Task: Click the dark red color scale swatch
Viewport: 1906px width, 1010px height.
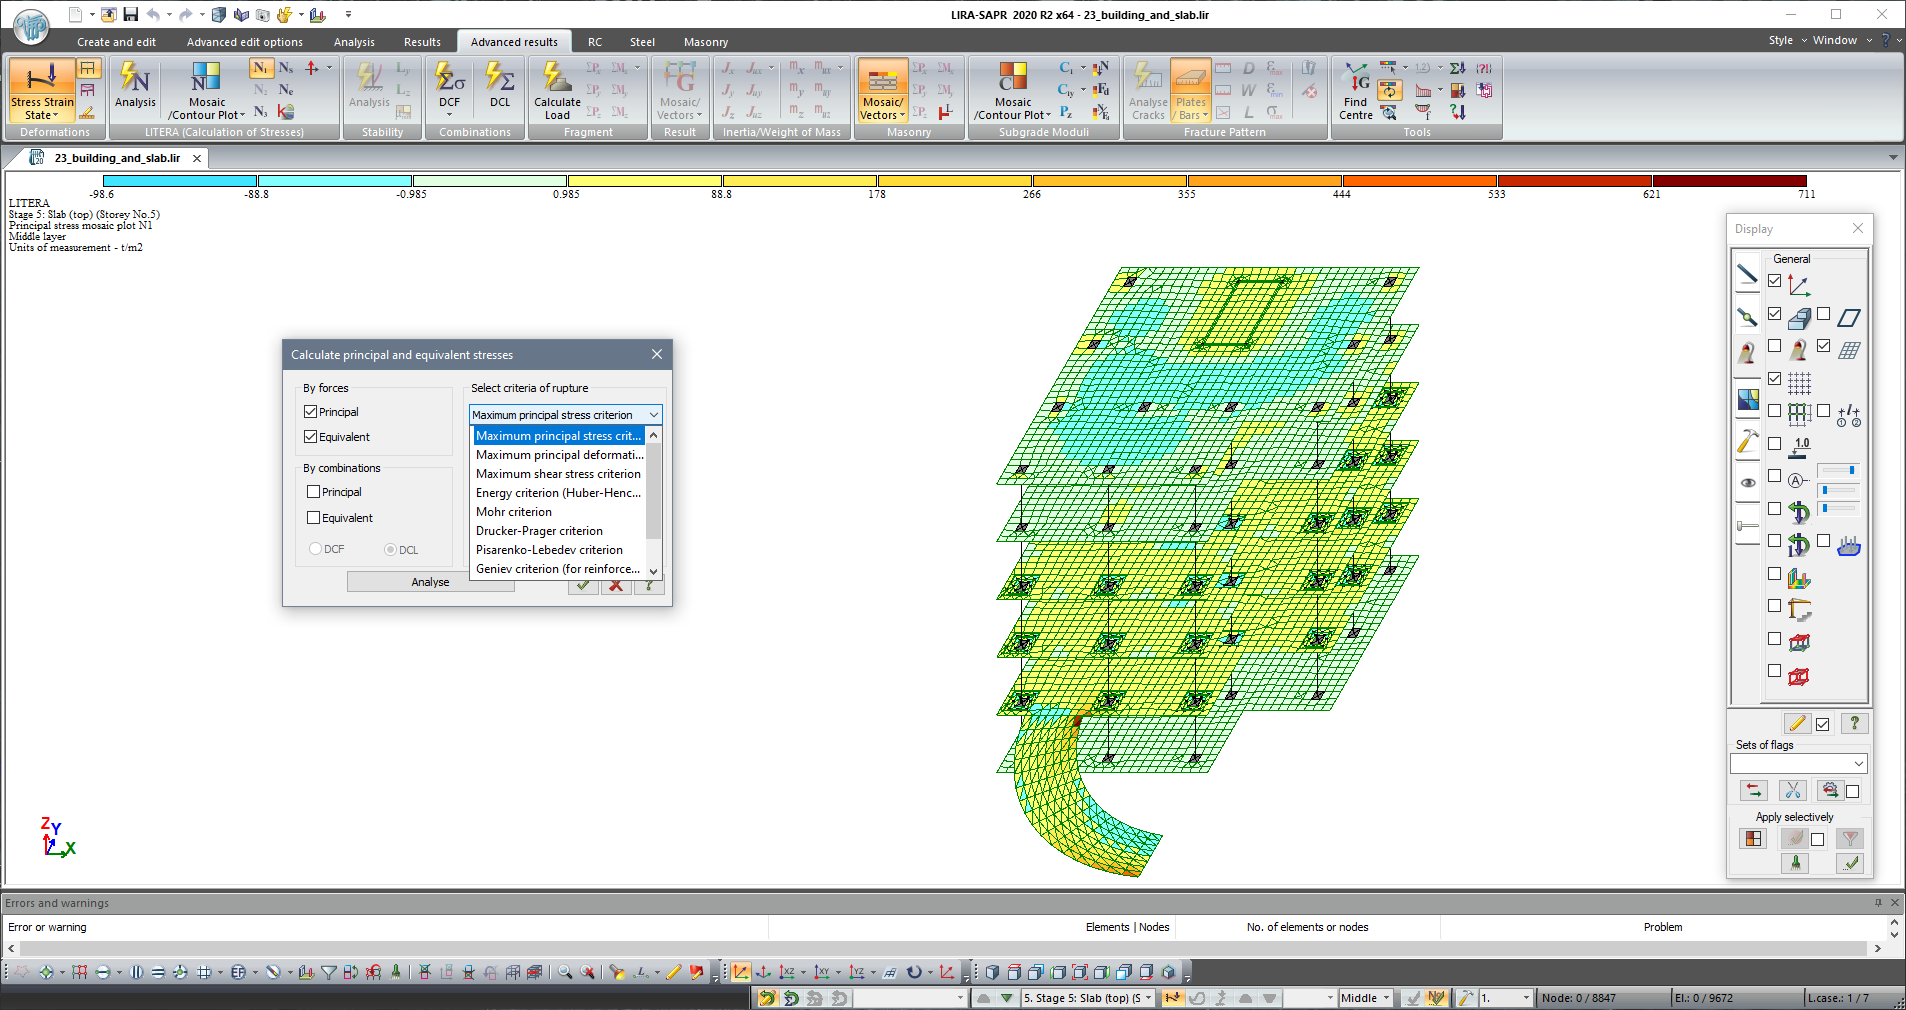Action: (1729, 181)
